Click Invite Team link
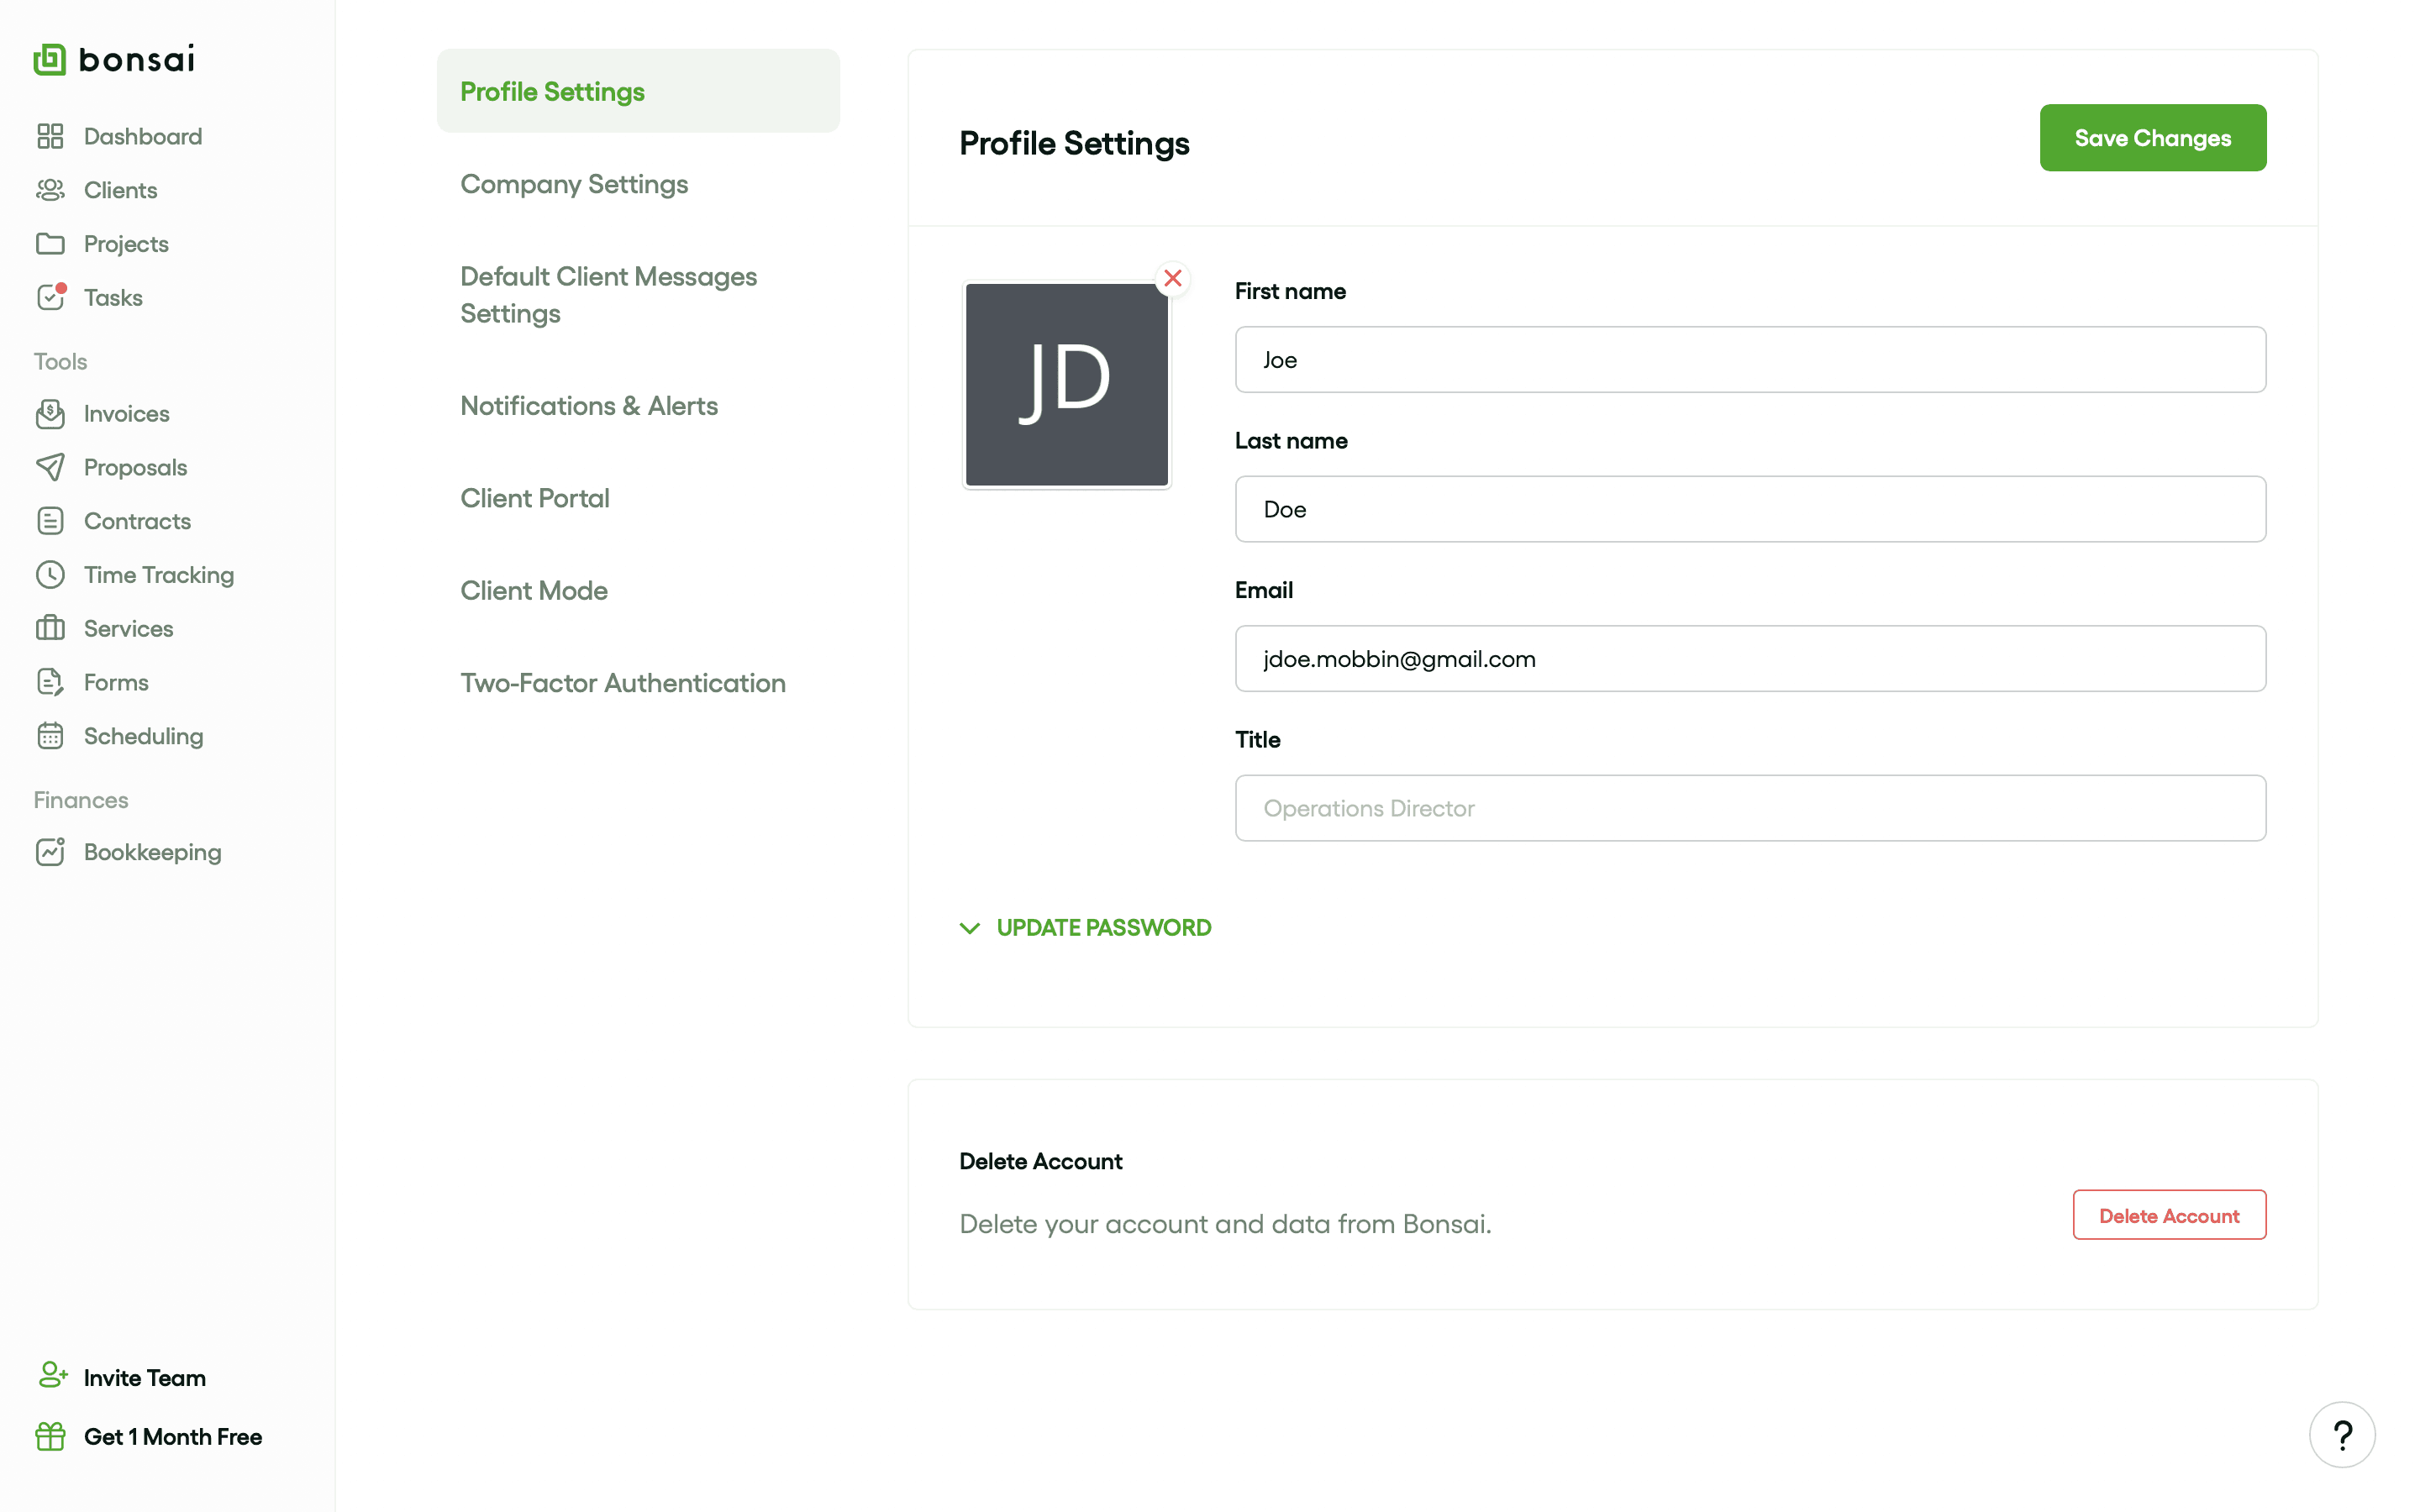This screenshot has height=1512, width=2420. 144,1377
